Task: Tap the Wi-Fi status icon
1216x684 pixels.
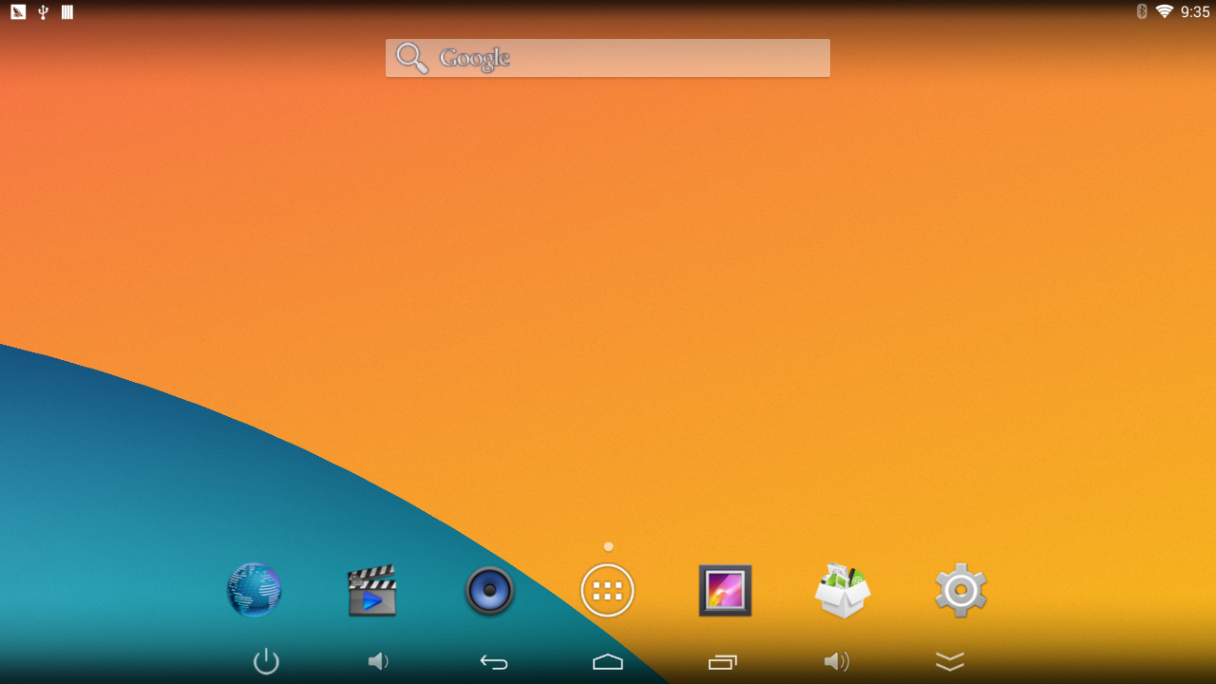Action: pyautogui.click(x=1164, y=12)
